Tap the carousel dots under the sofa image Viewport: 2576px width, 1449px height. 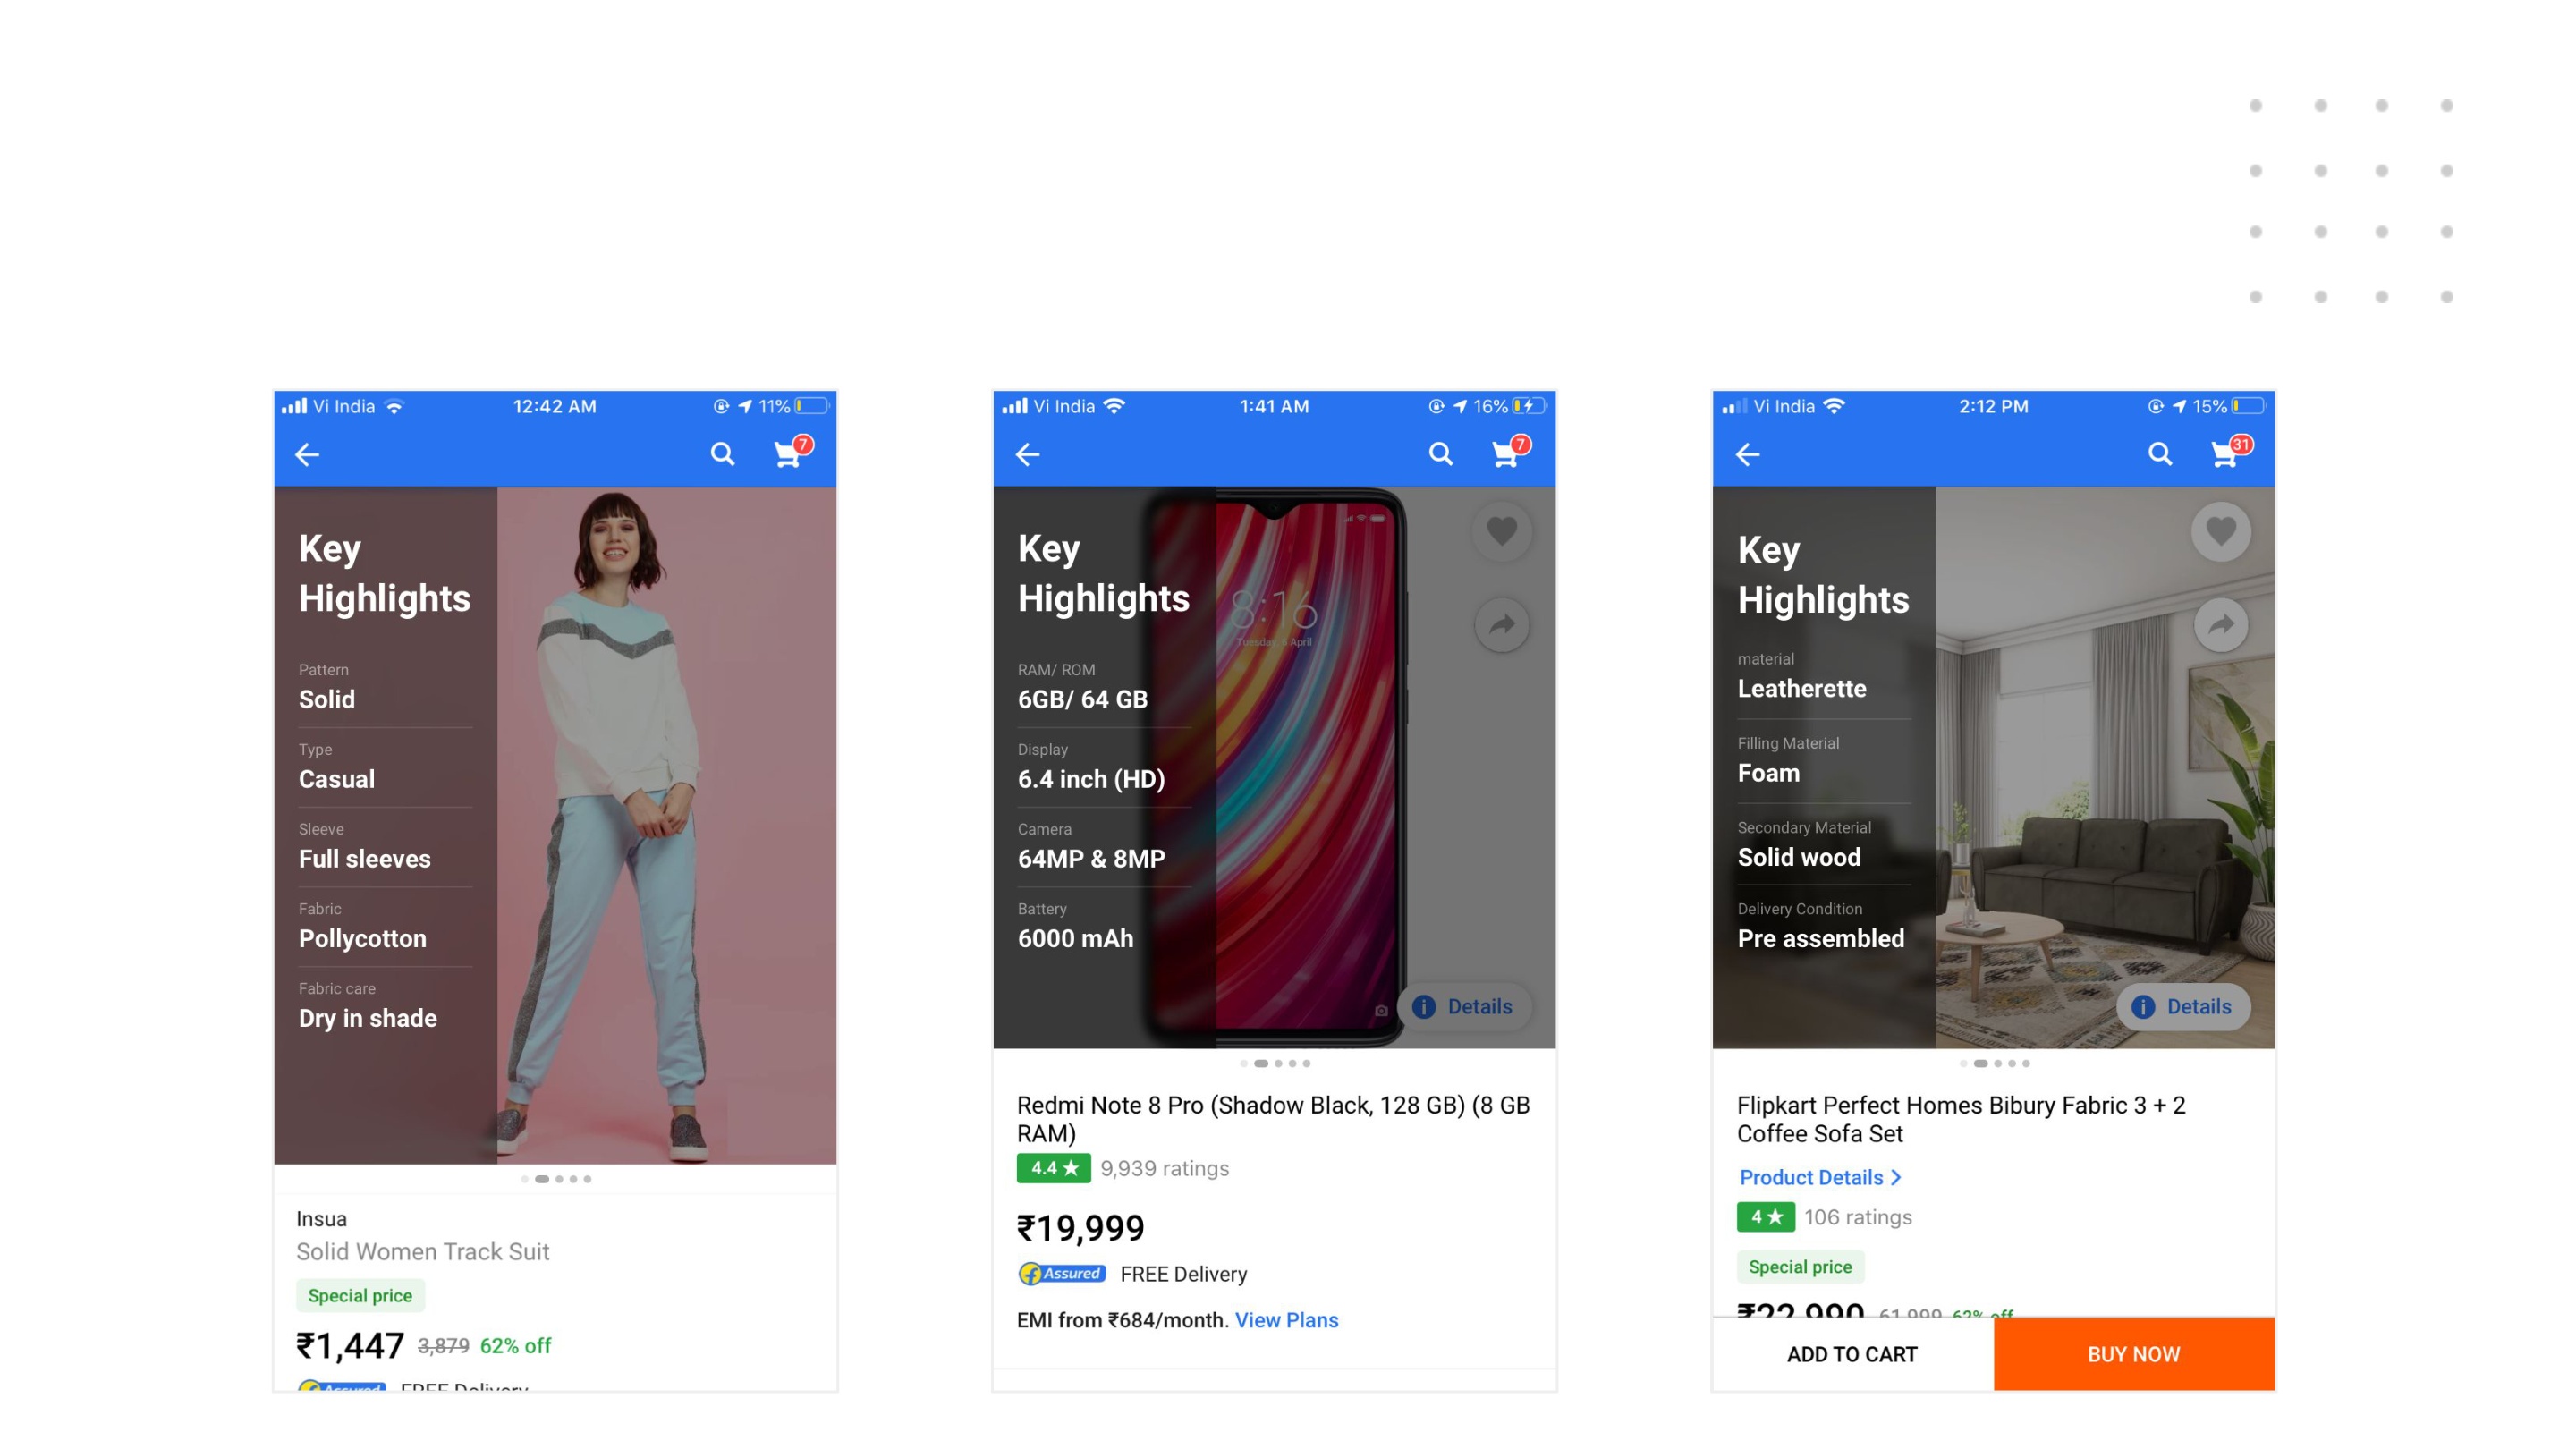[1994, 1063]
